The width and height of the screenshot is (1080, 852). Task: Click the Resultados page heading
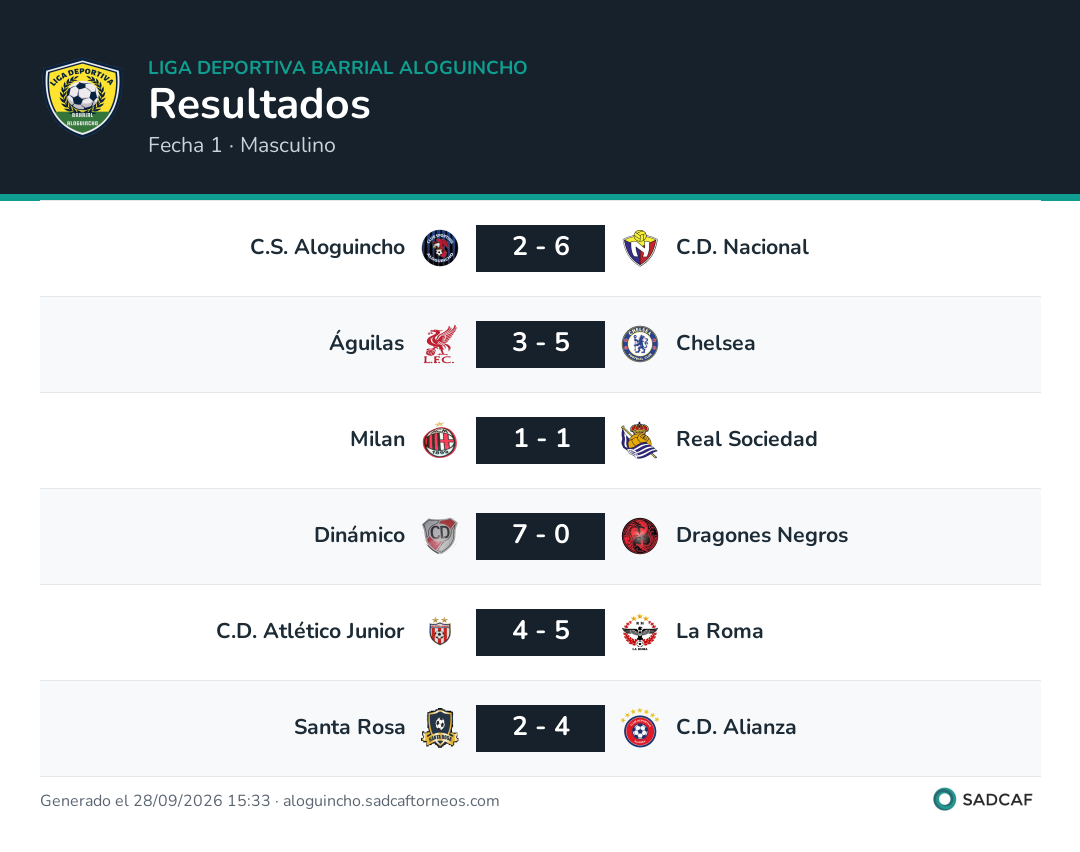(x=260, y=104)
